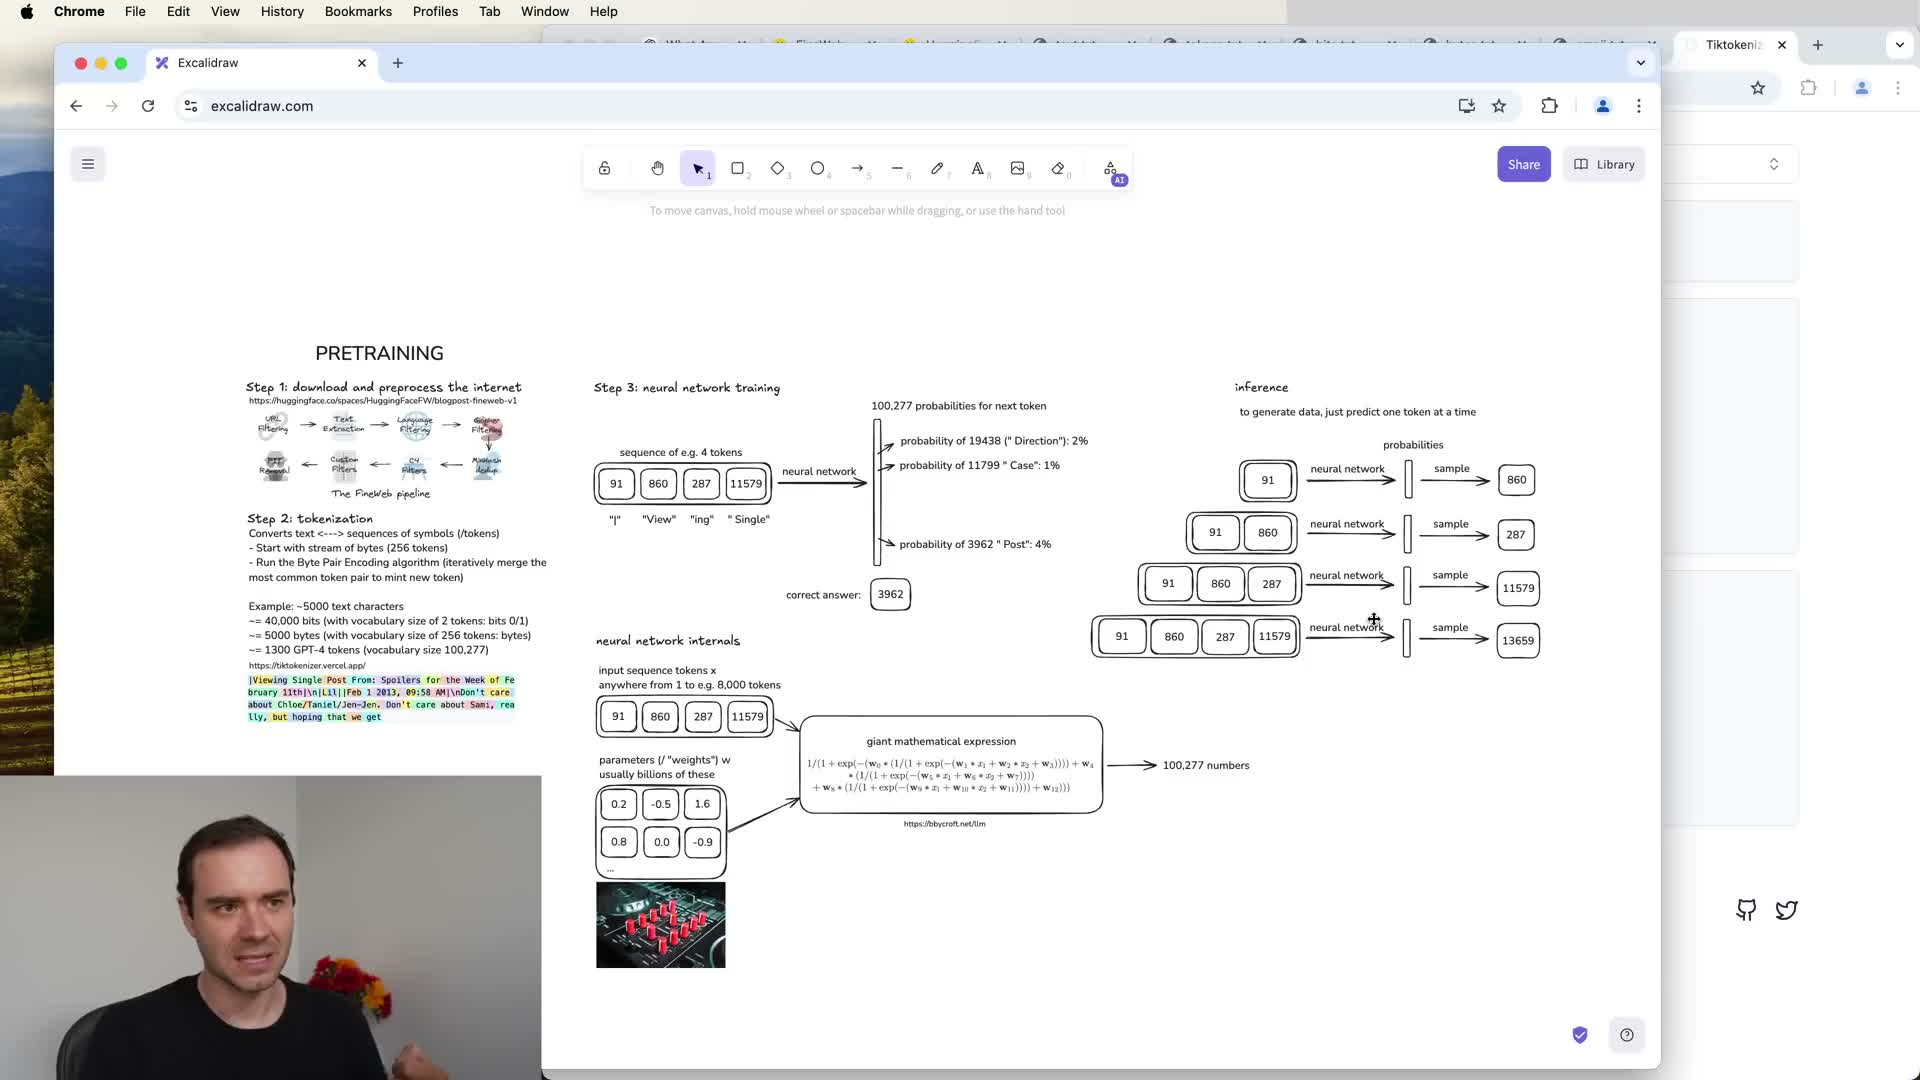Bookmark this page with star icon
This screenshot has width=1920, height=1080.
click(1499, 106)
